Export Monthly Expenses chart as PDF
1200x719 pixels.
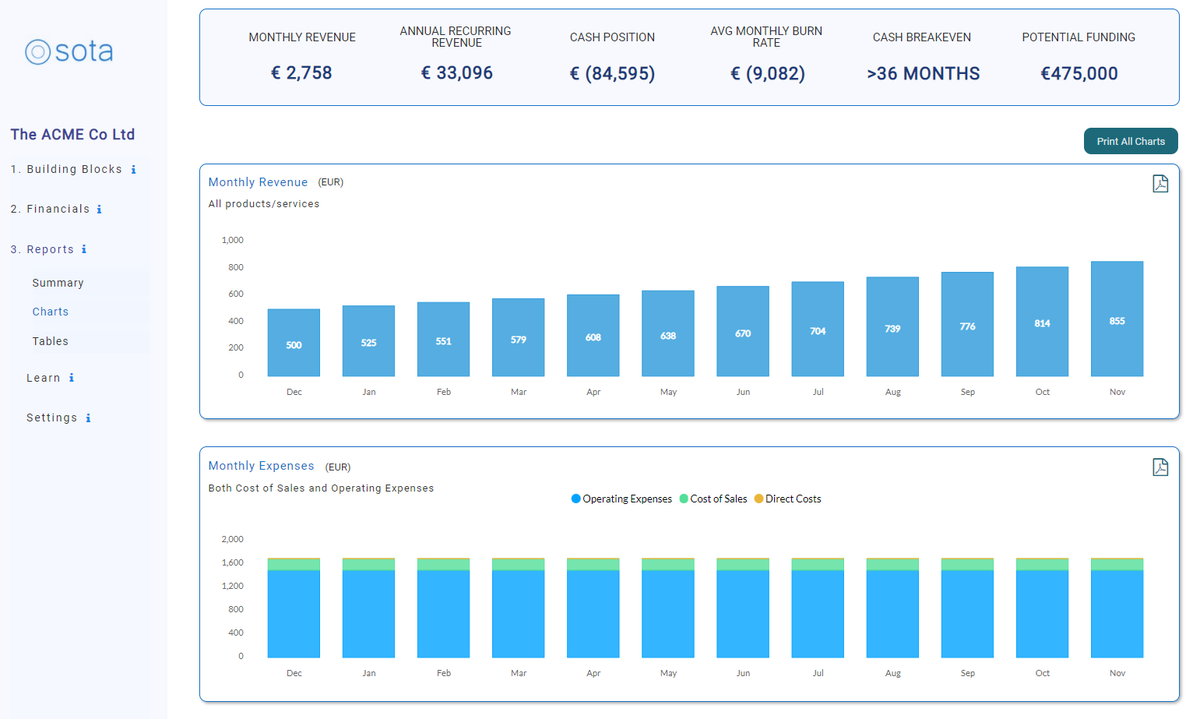[1160, 467]
